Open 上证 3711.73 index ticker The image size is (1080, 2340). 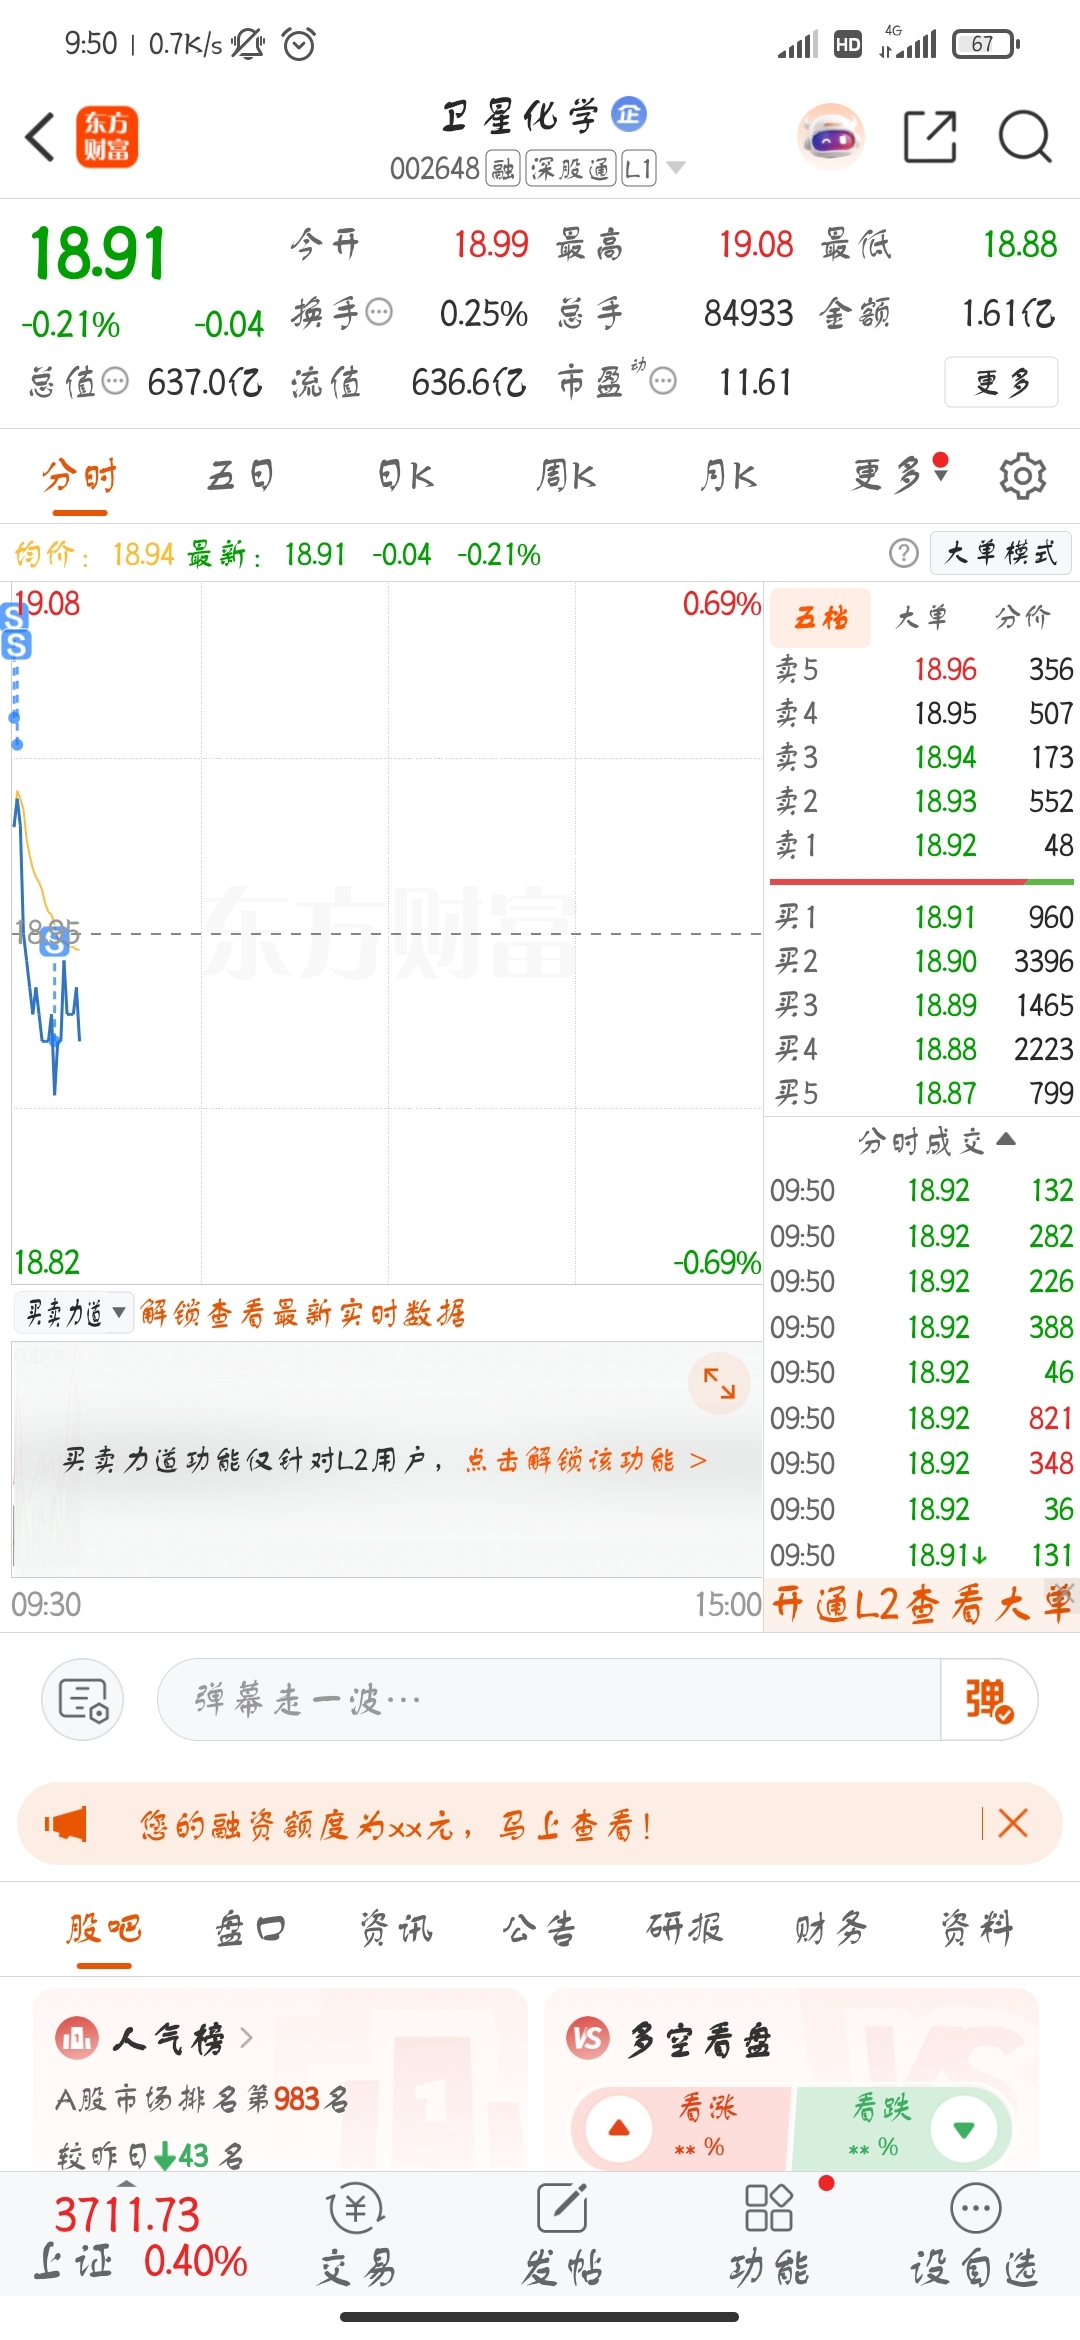(141, 2238)
